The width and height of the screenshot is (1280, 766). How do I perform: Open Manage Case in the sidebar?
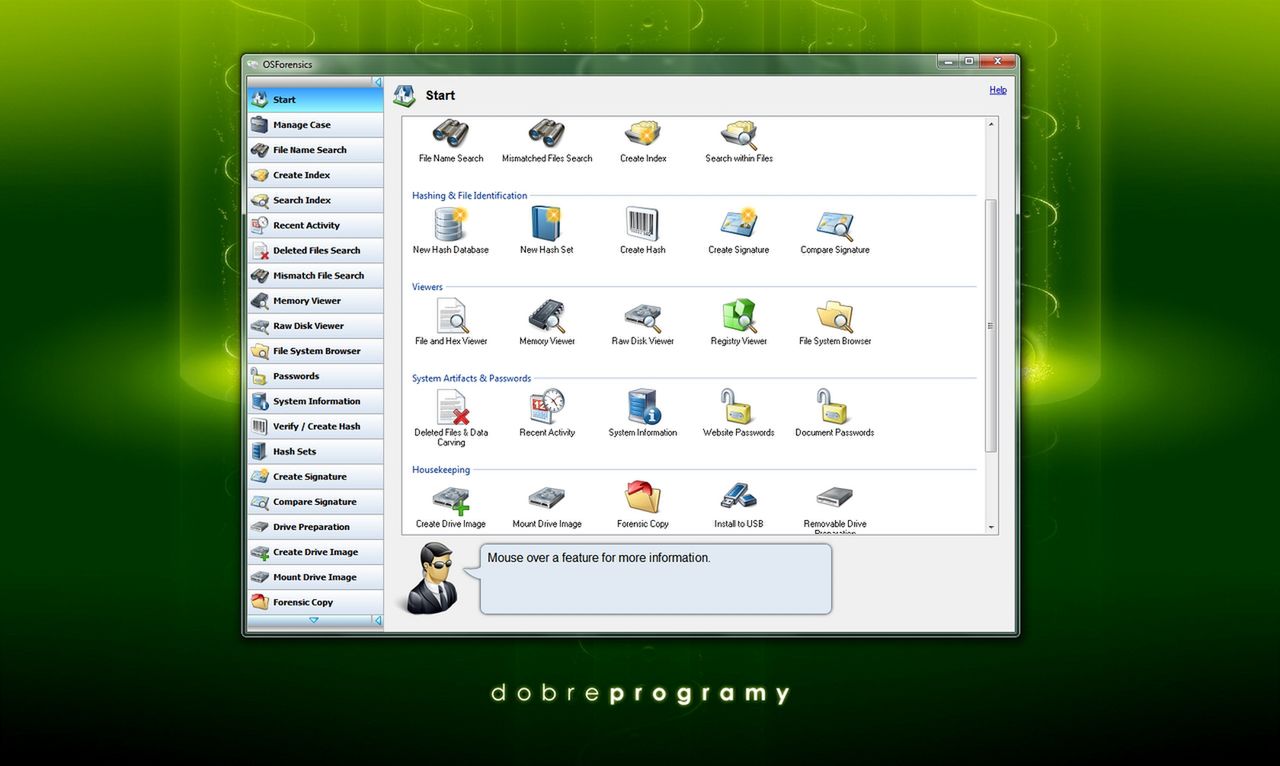tap(315, 125)
